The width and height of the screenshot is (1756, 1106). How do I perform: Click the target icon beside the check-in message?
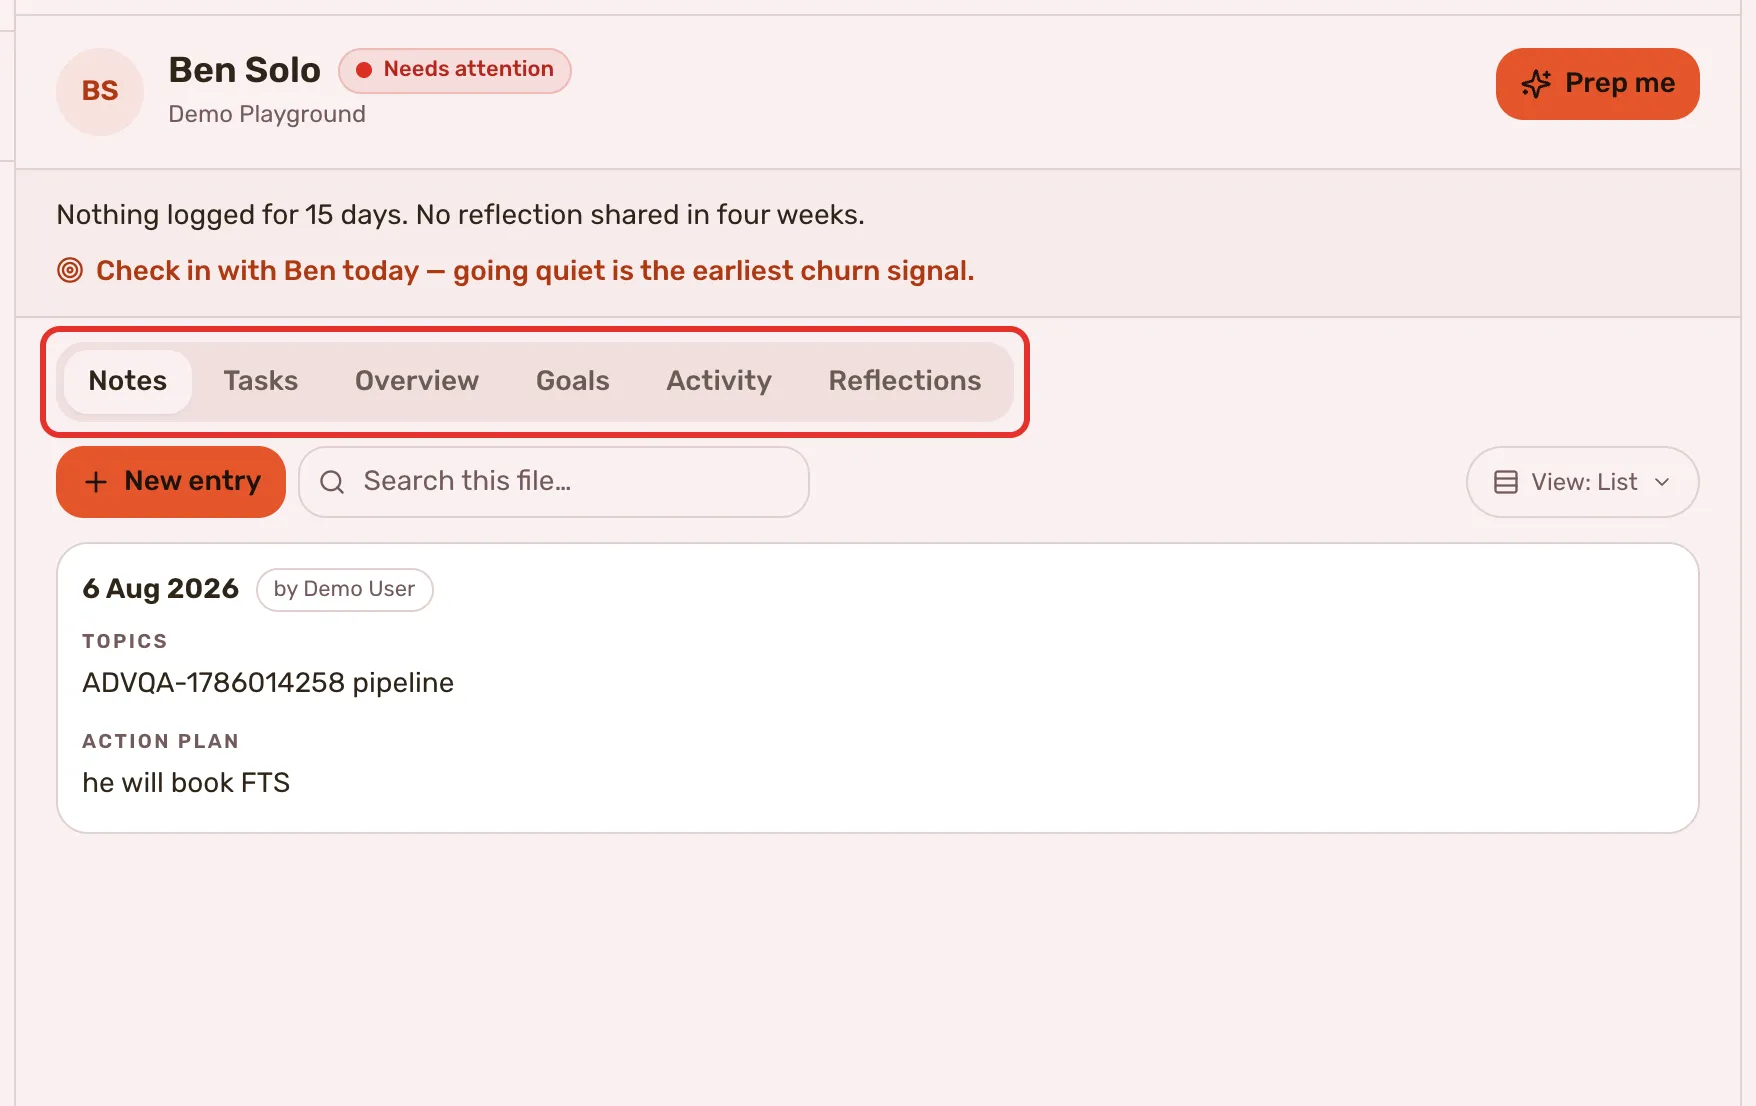(70, 270)
